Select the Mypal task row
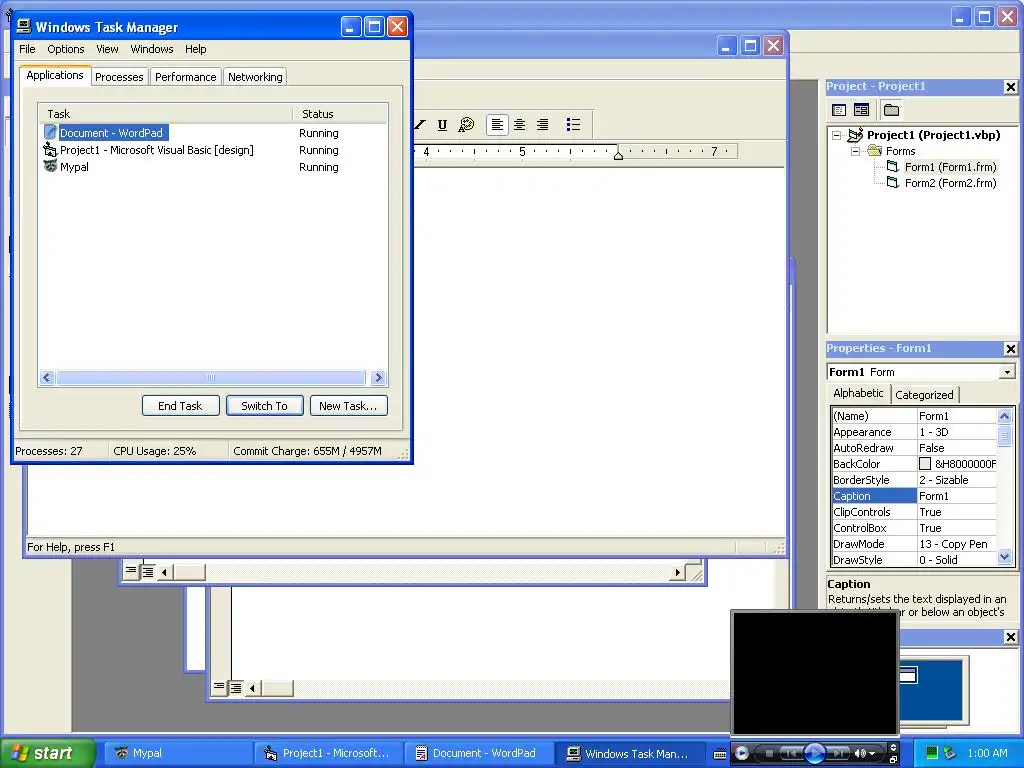This screenshot has height=768, width=1024. coord(212,167)
